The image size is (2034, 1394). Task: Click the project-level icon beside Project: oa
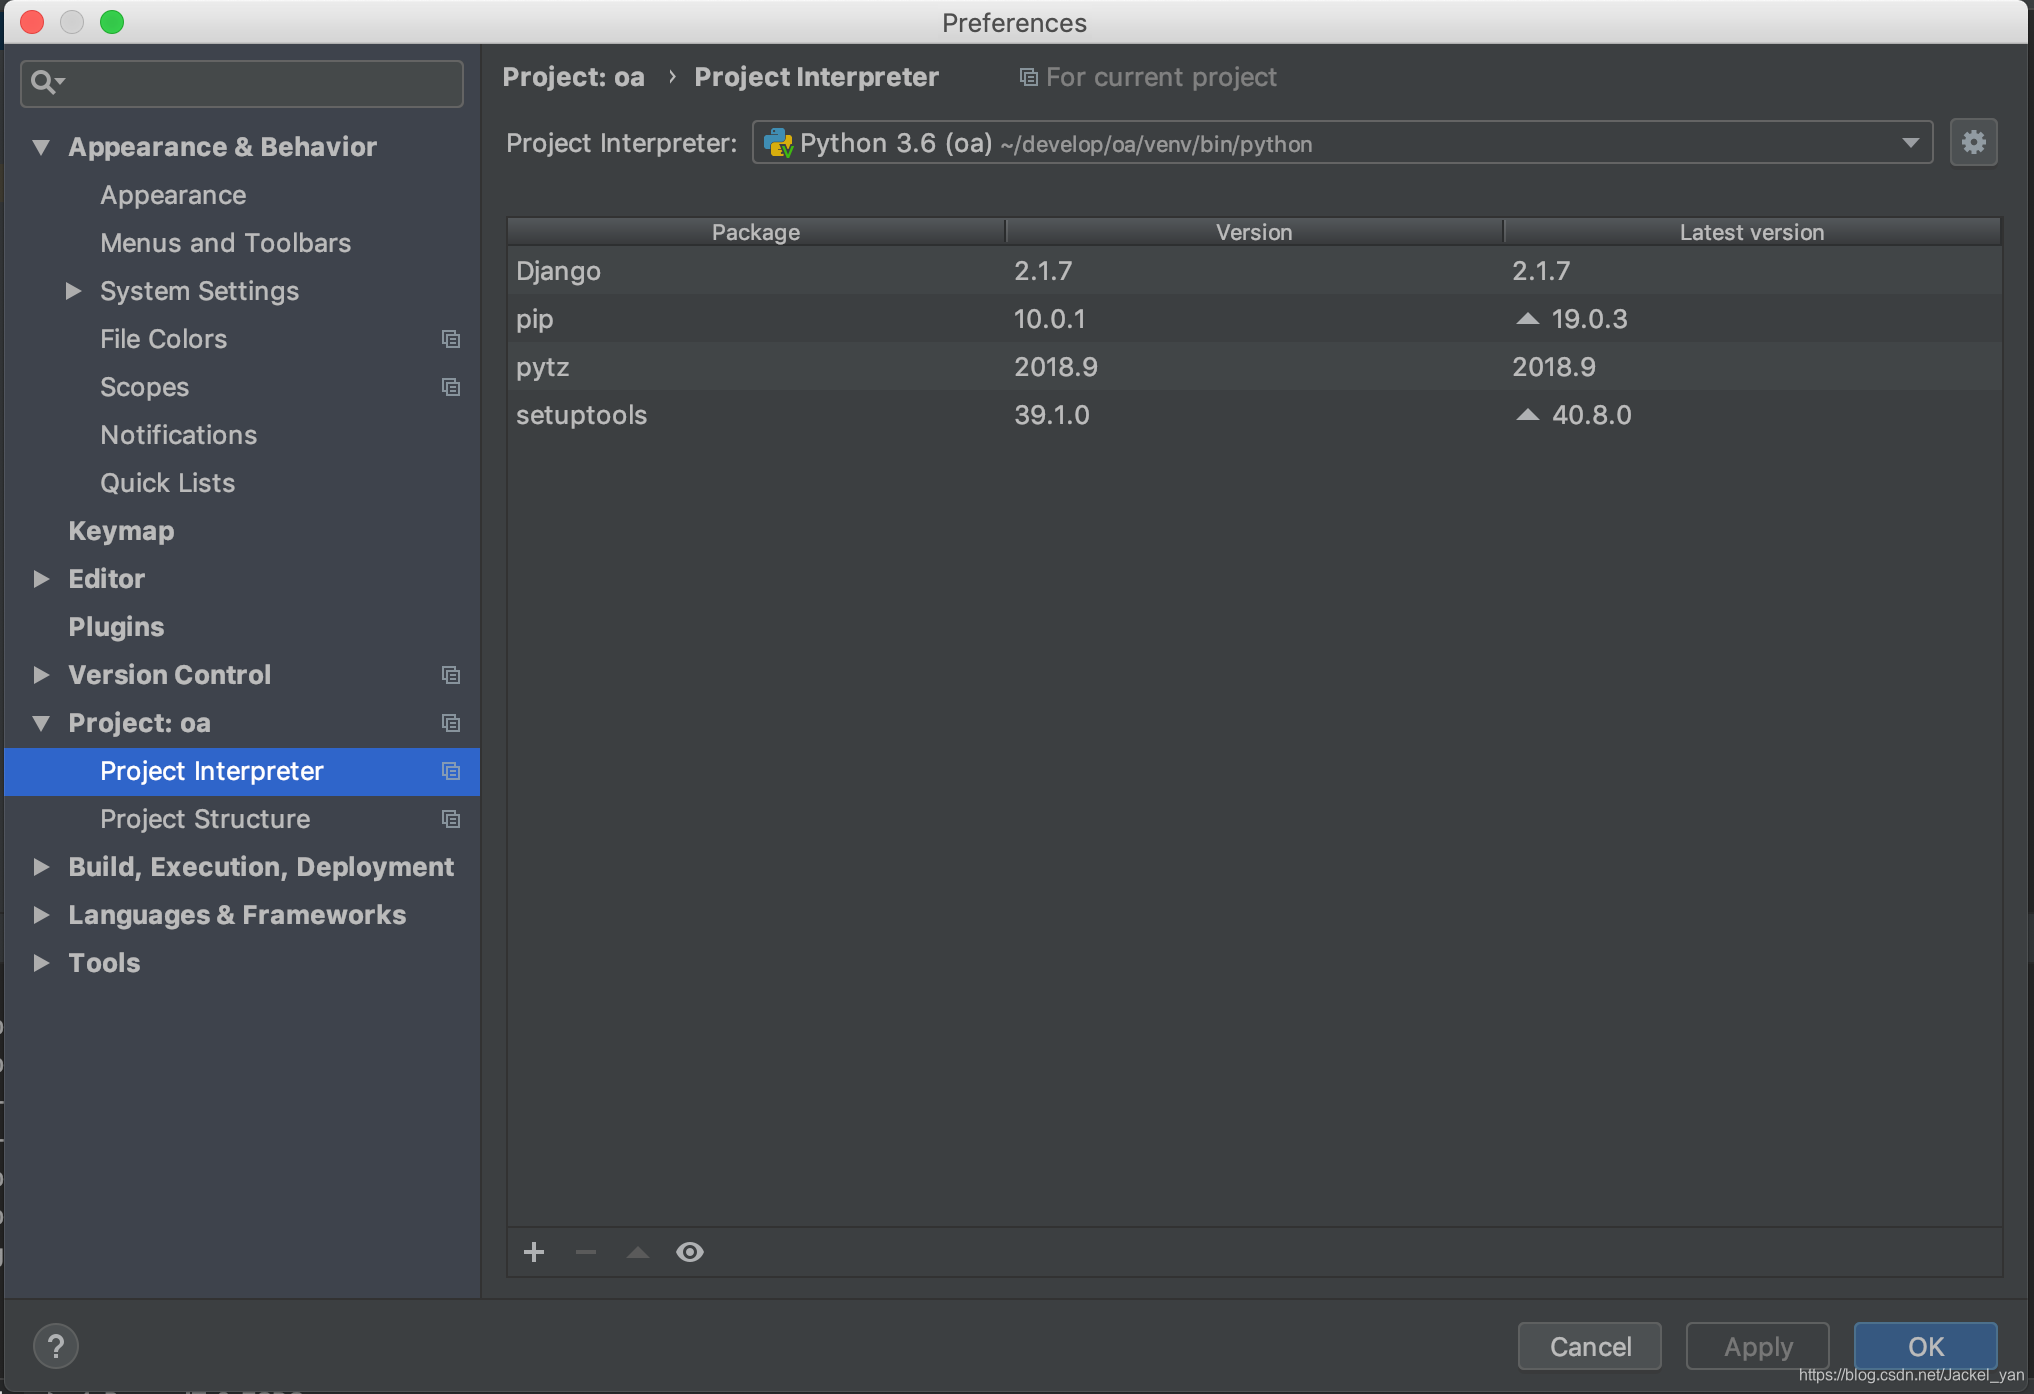pyautogui.click(x=451, y=723)
